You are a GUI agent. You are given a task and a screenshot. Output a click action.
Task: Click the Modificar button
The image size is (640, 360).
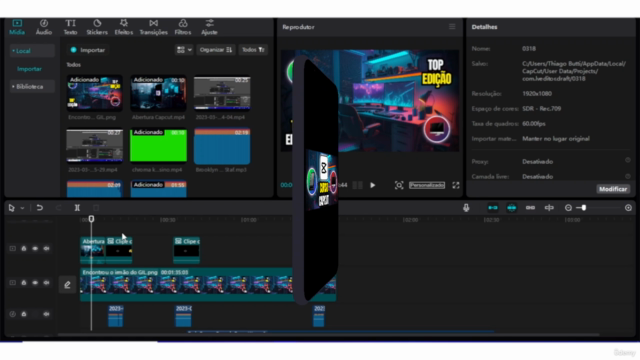(x=613, y=189)
